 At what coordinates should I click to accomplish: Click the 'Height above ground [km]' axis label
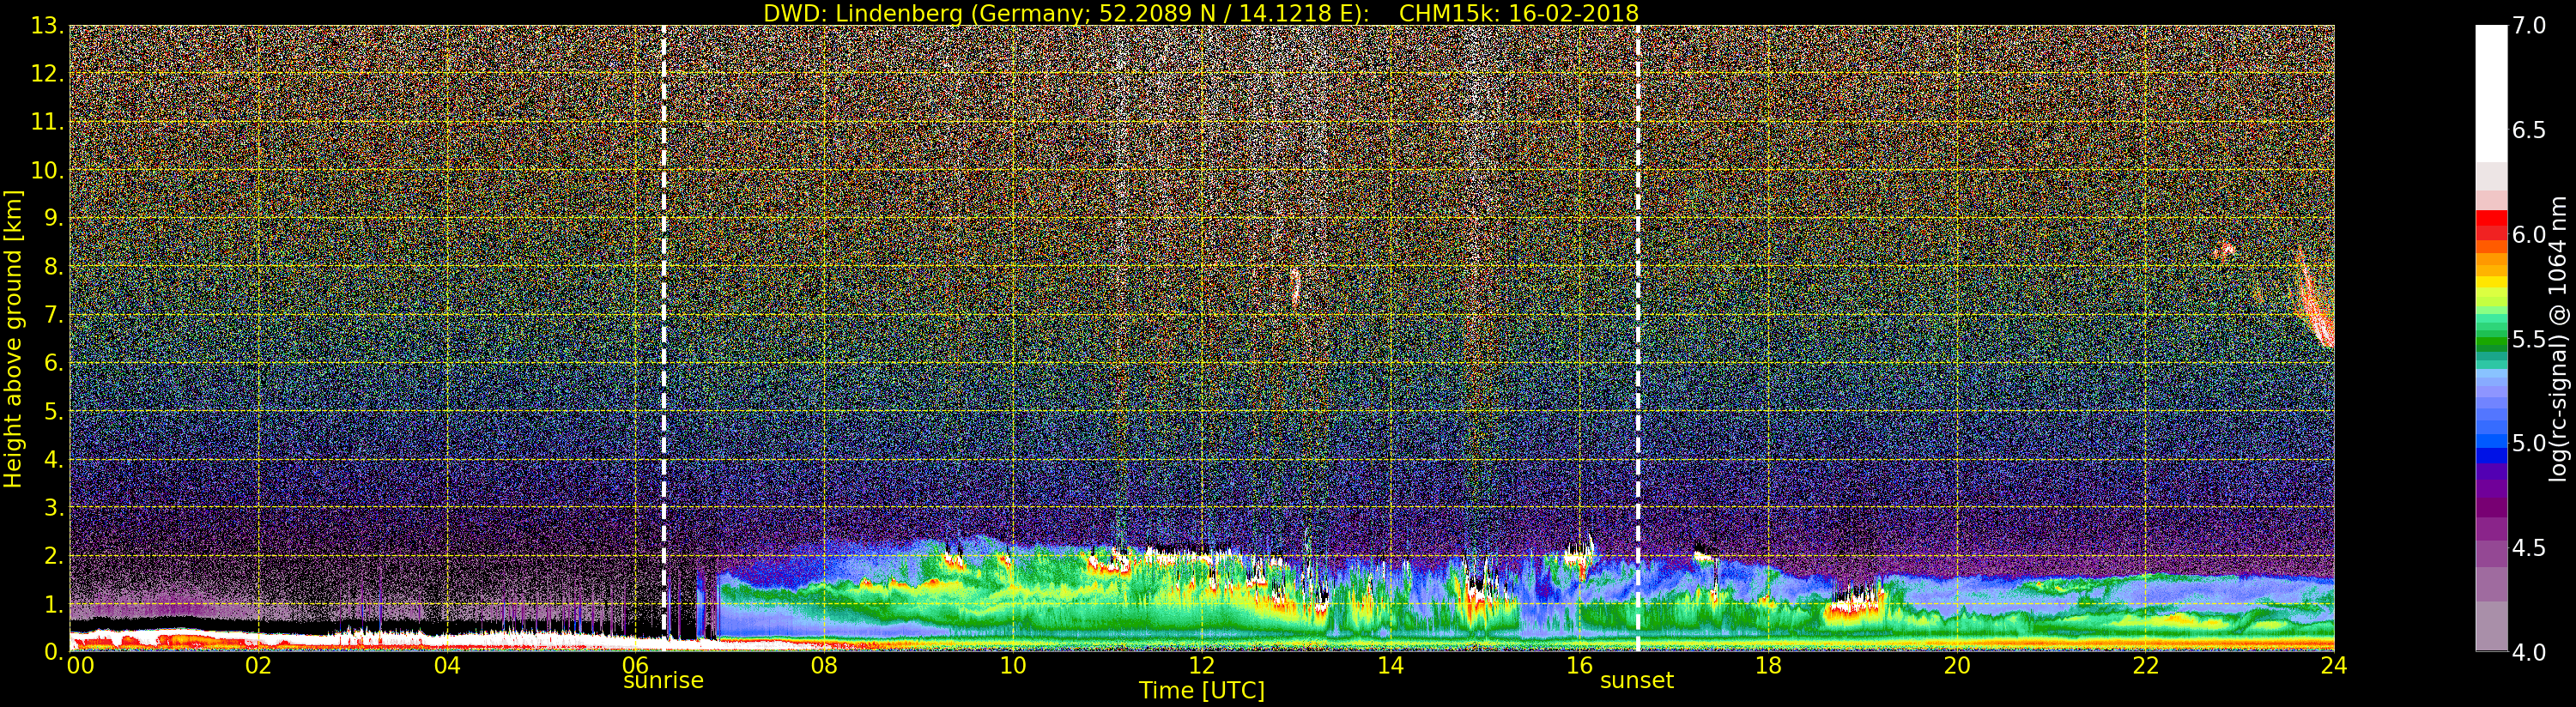coord(13,339)
